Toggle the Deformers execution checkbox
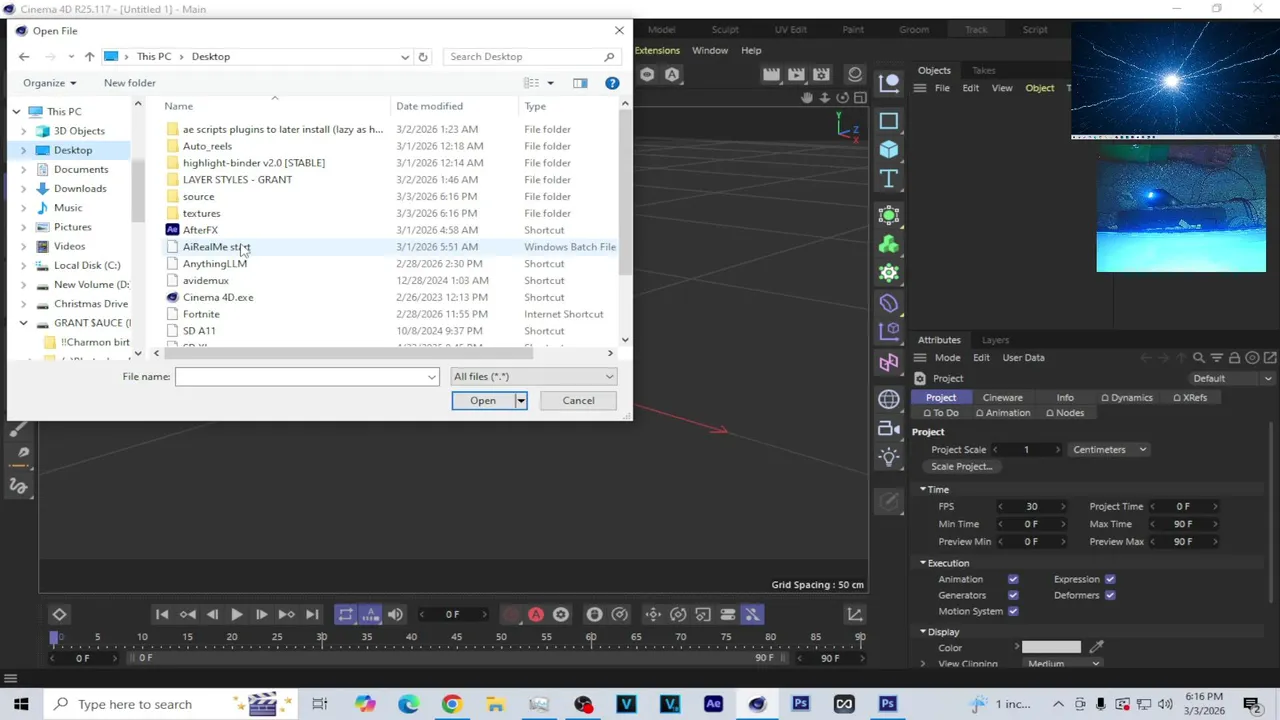 point(1110,595)
